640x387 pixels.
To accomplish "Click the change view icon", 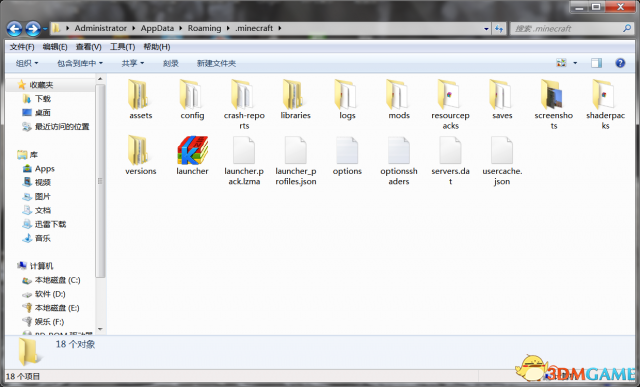I will (562, 63).
